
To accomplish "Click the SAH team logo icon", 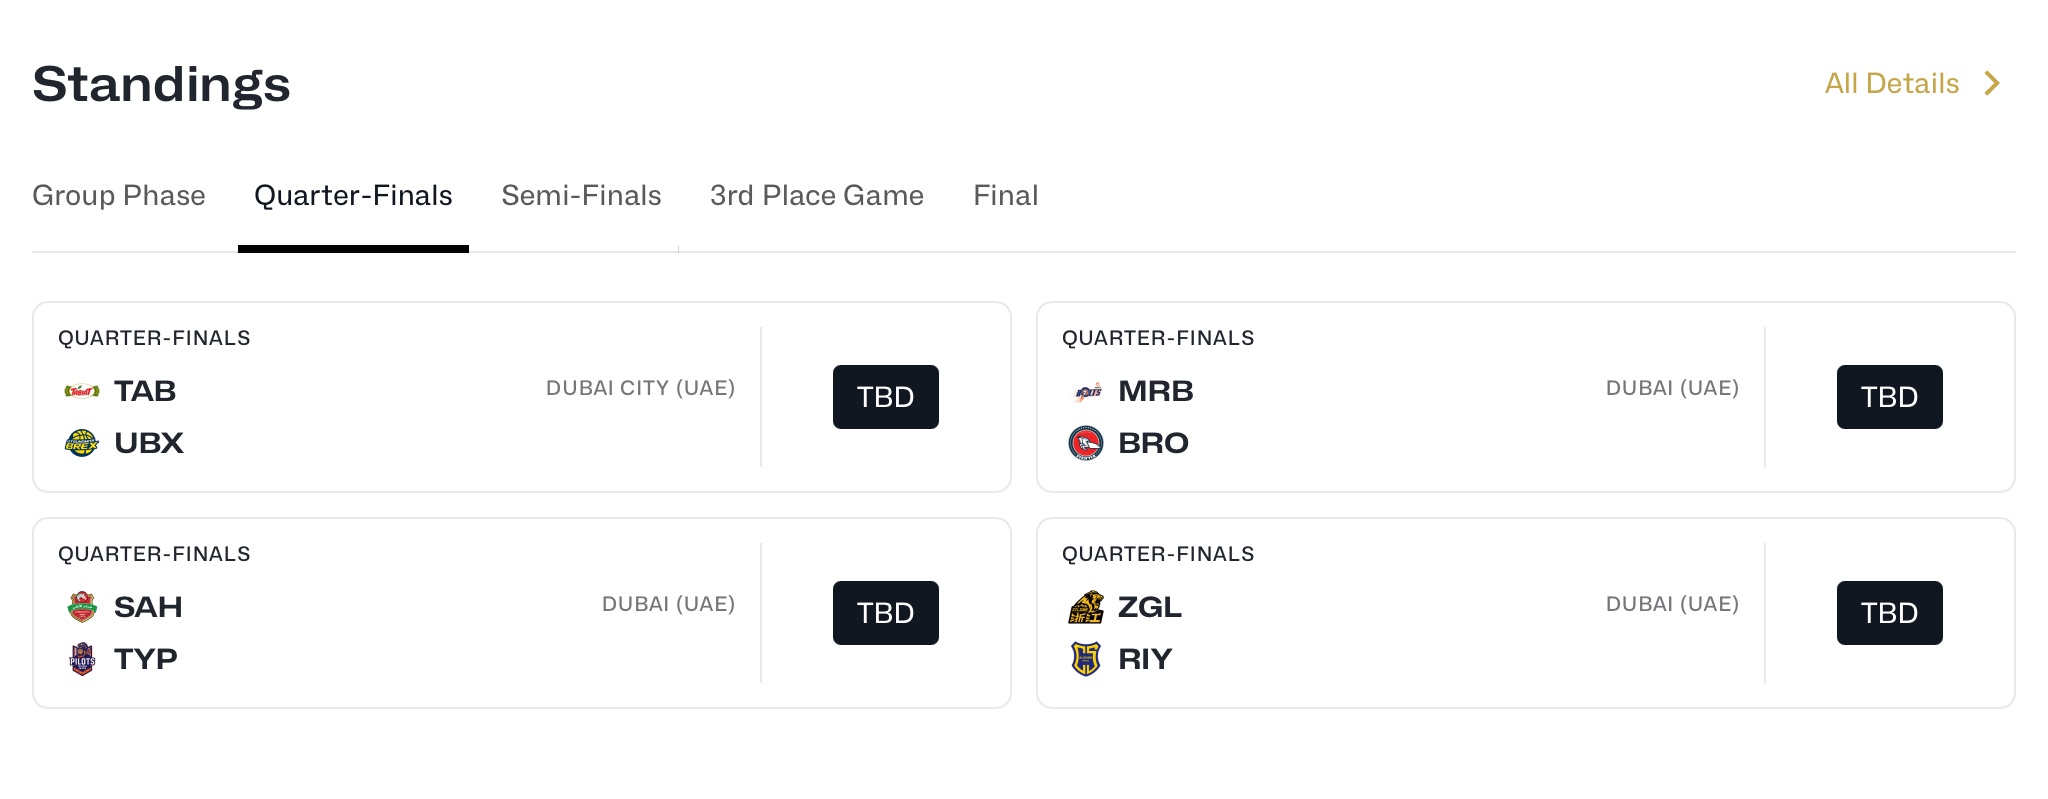I will coord(82,607).
